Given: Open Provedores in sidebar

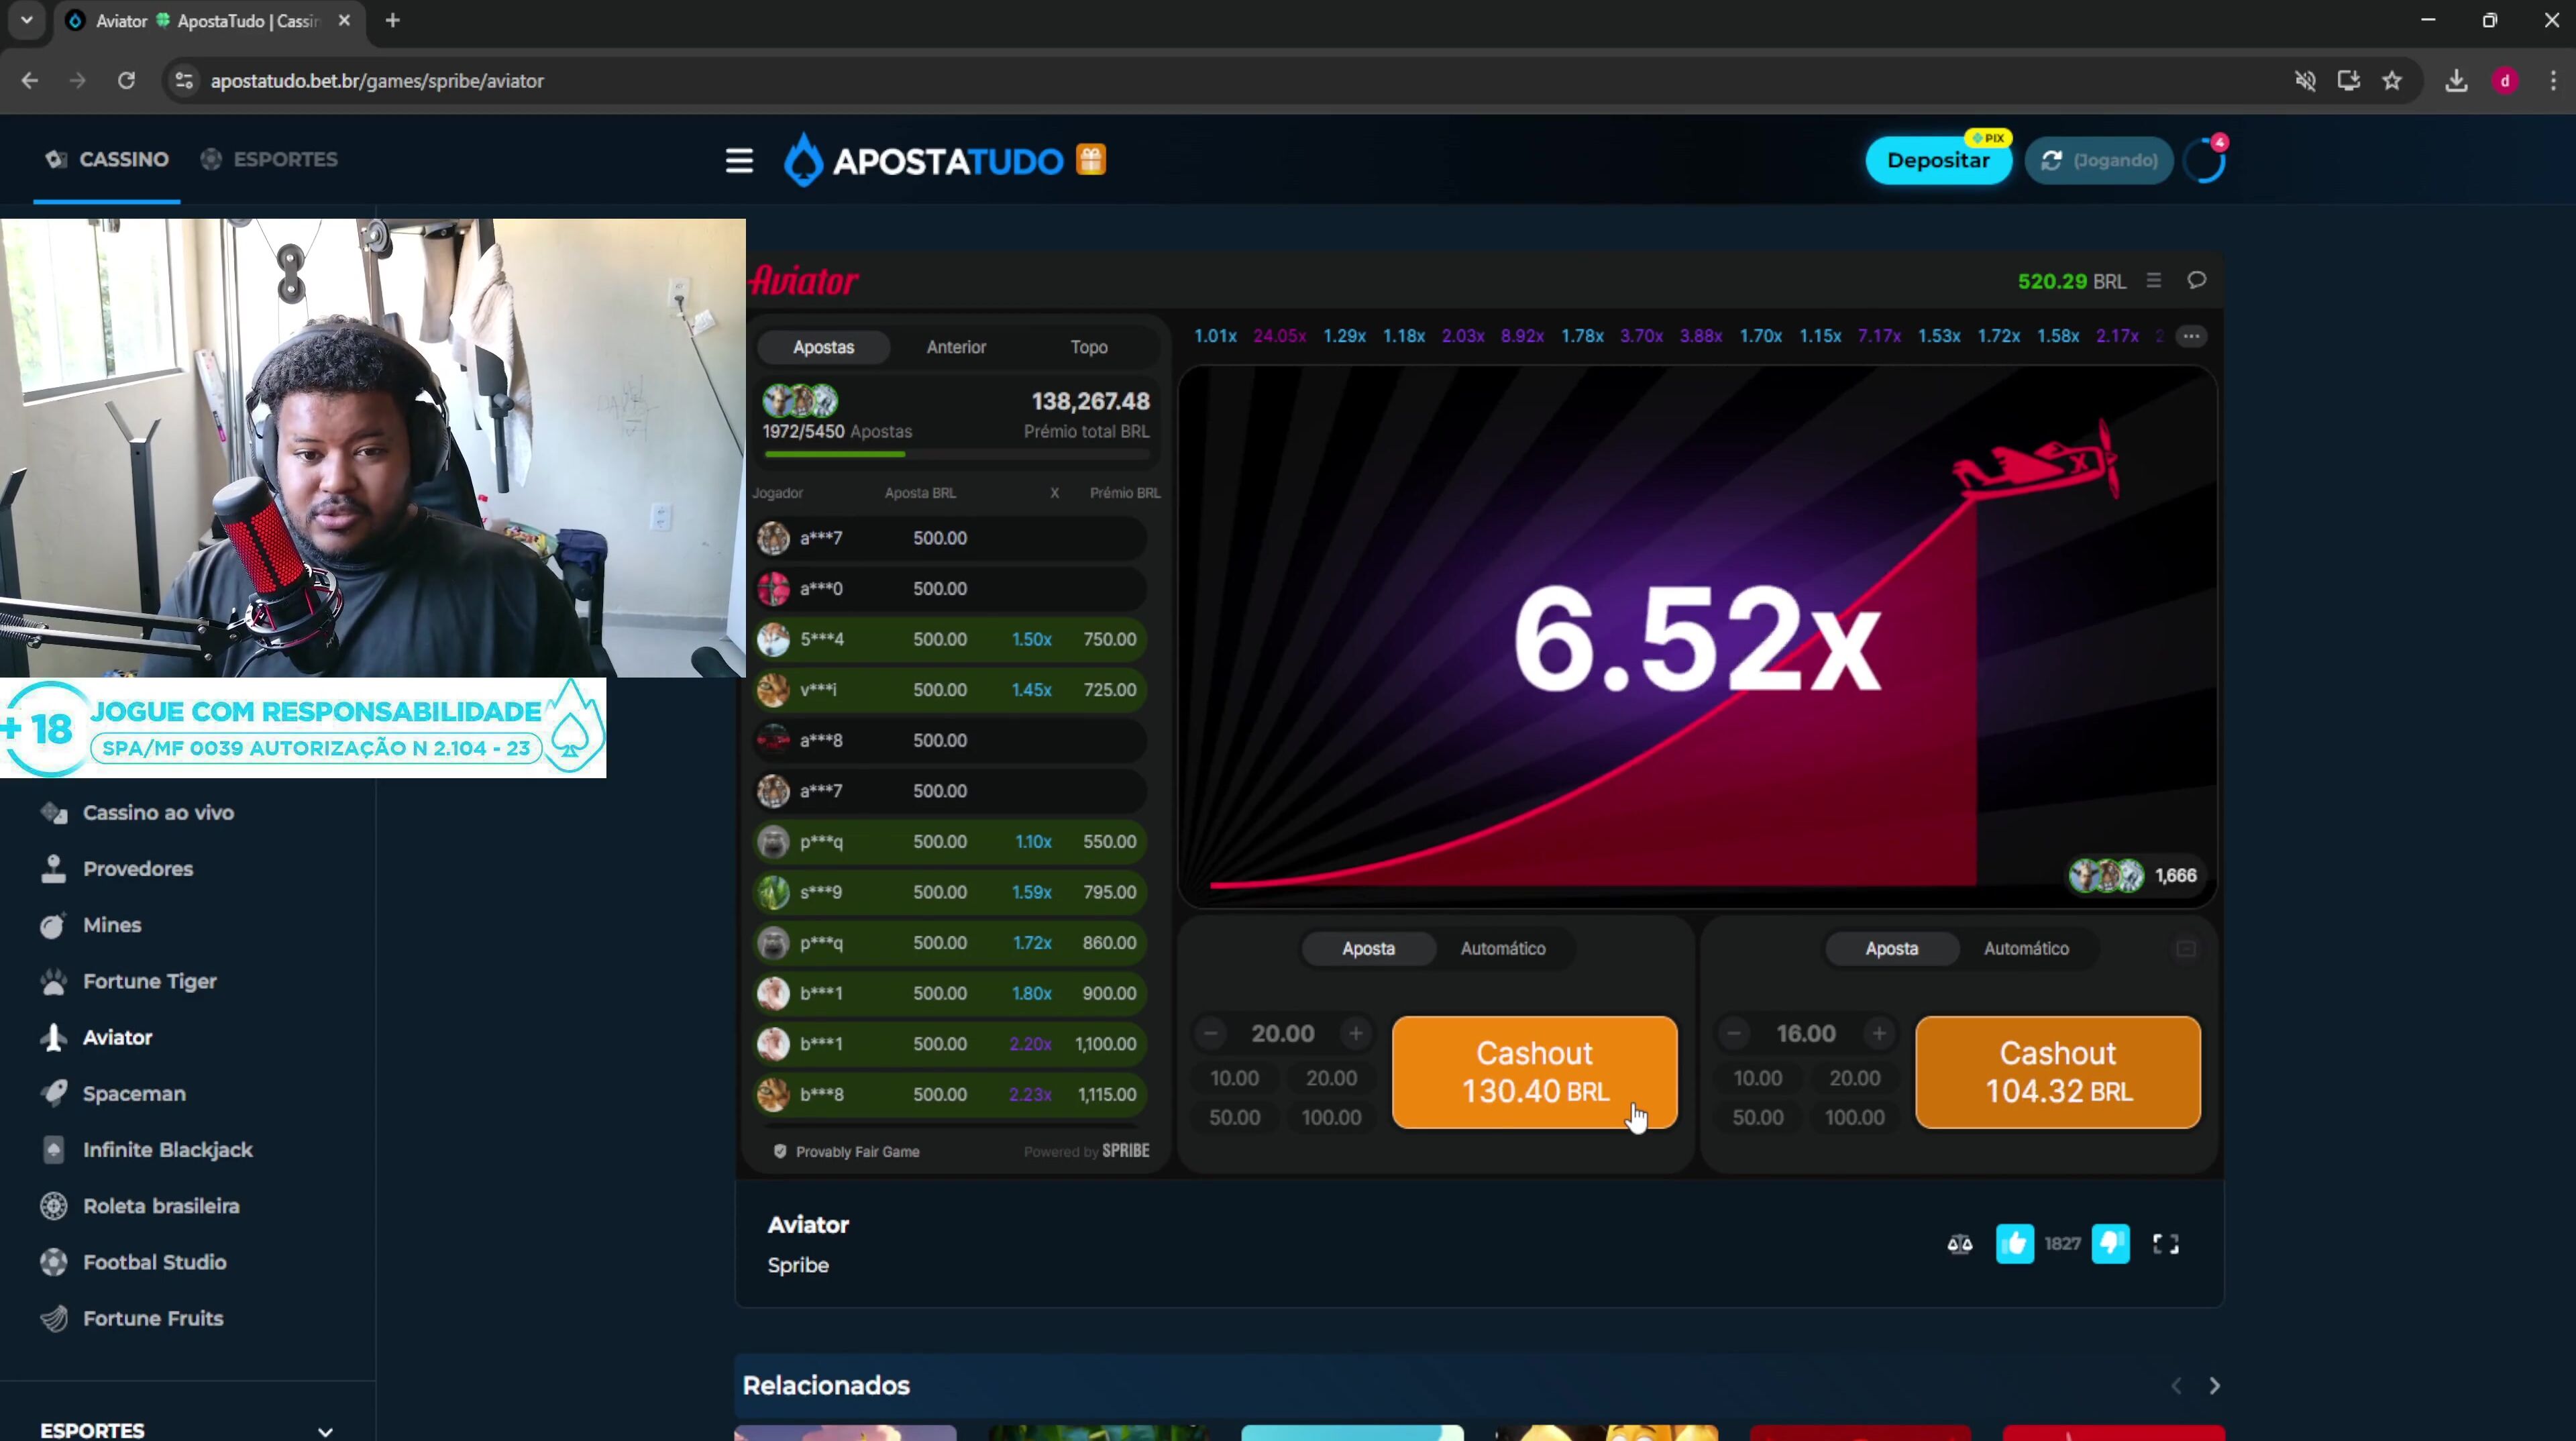Looking at the screenshot, I should [138, 869].
